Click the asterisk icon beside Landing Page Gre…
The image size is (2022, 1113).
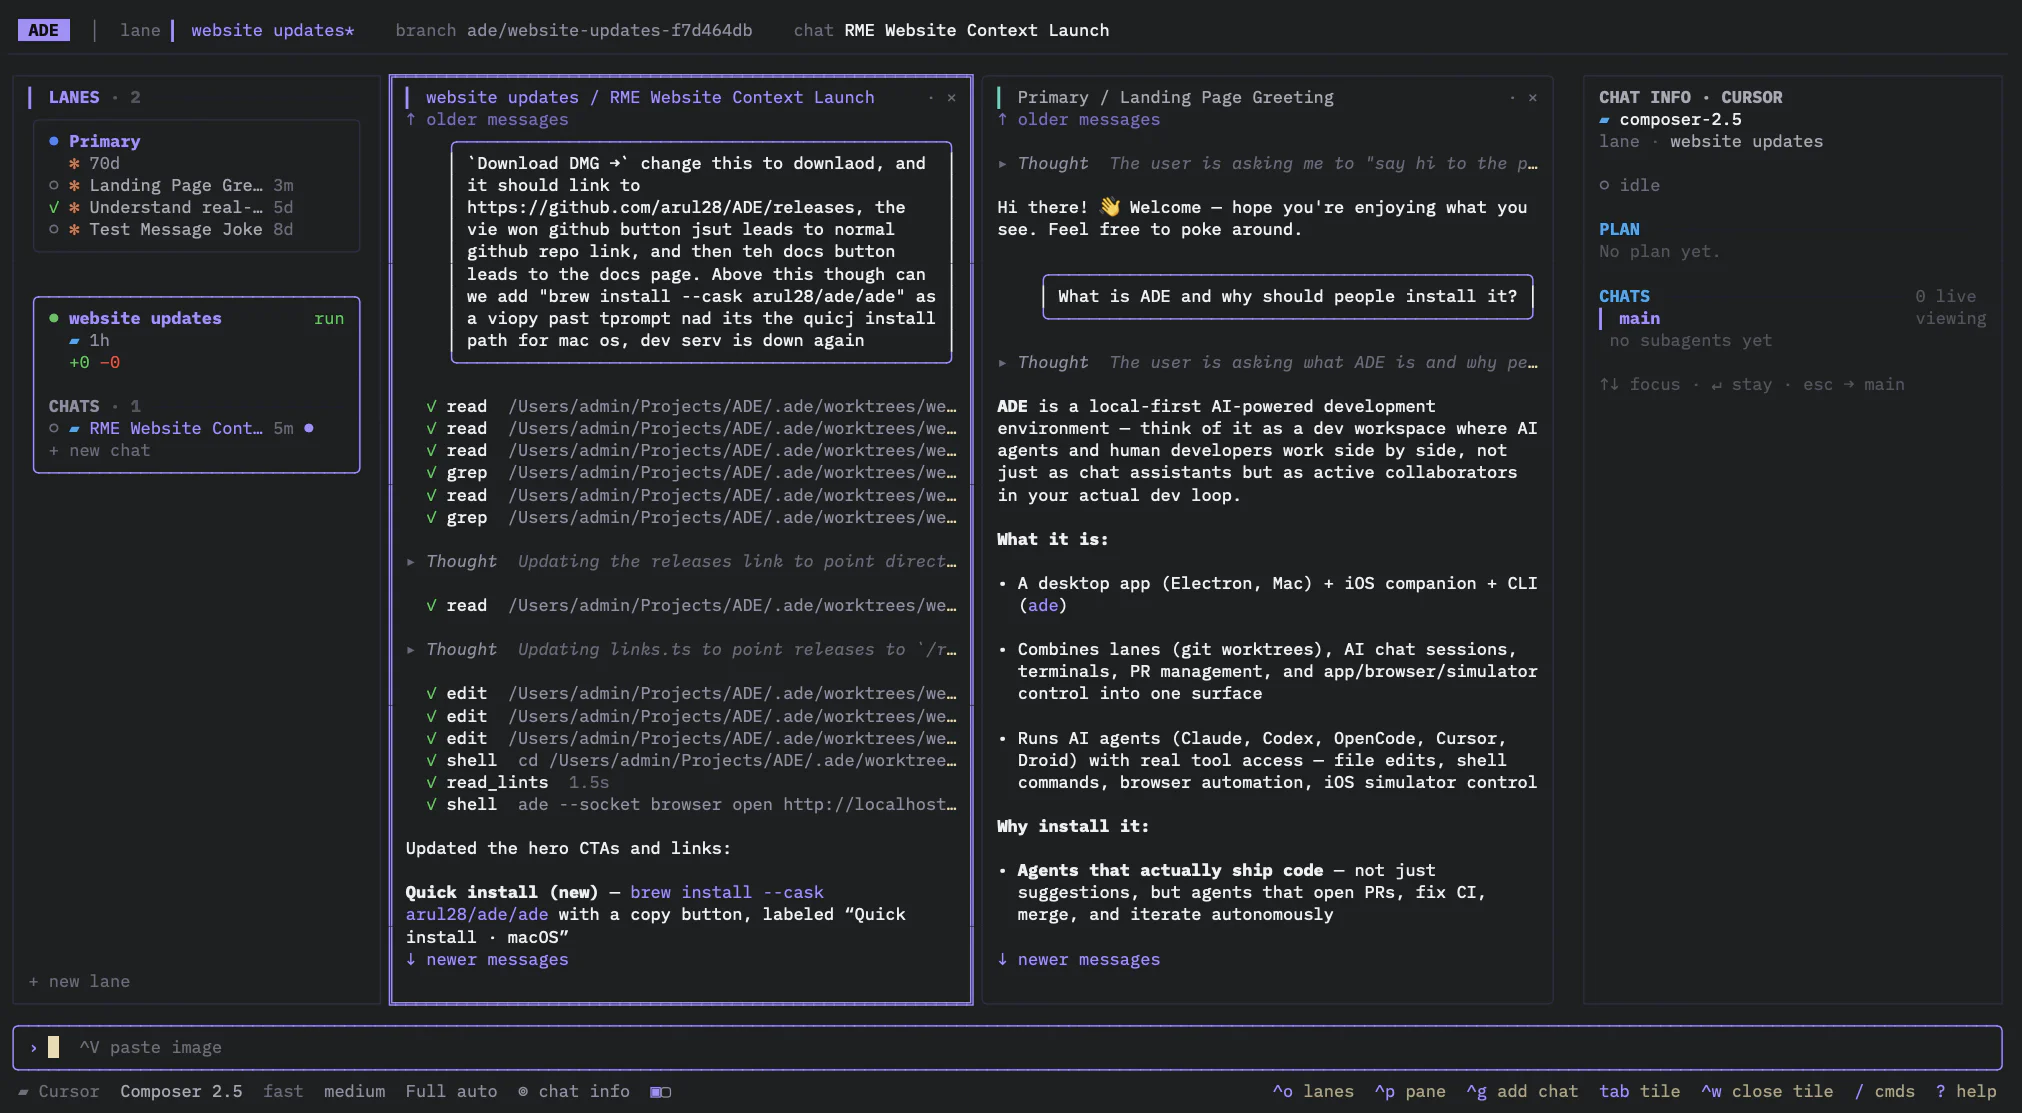point(74,185)
